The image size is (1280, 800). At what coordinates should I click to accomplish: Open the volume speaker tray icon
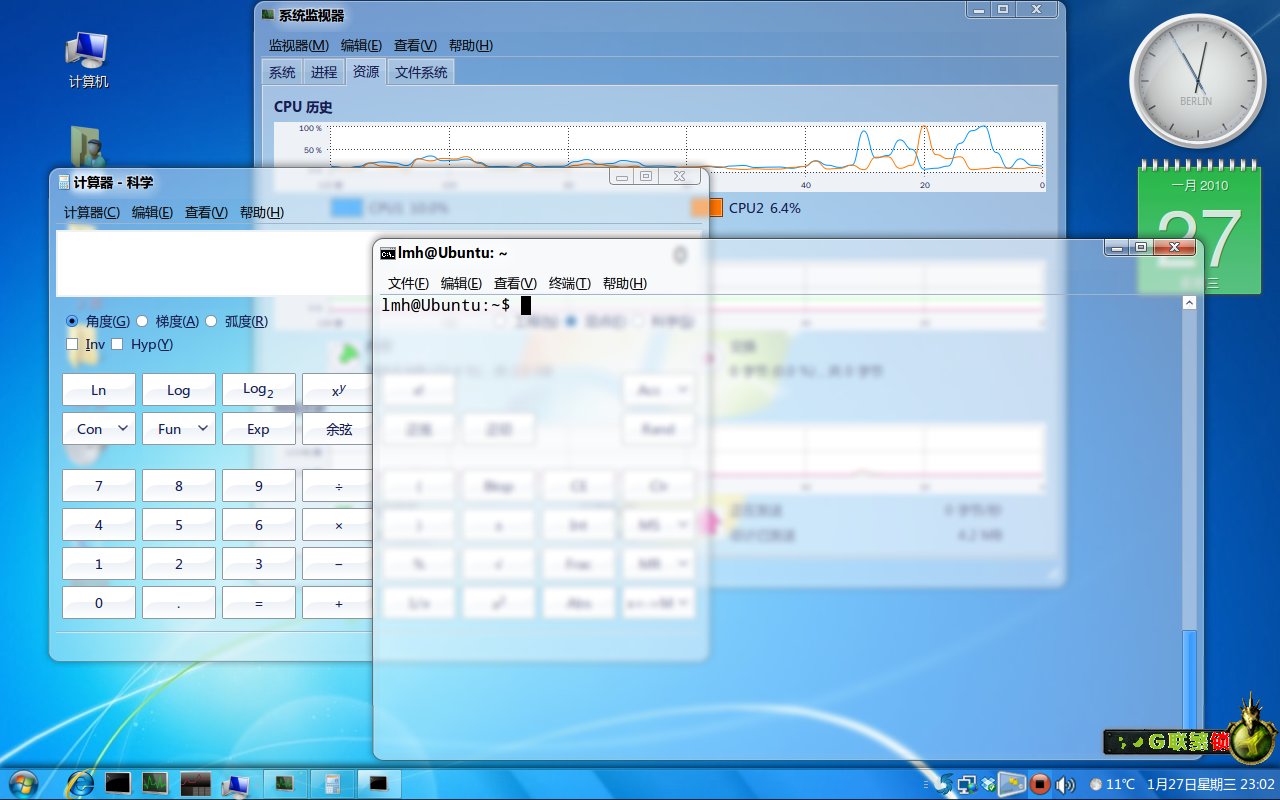click(1065, 784)
